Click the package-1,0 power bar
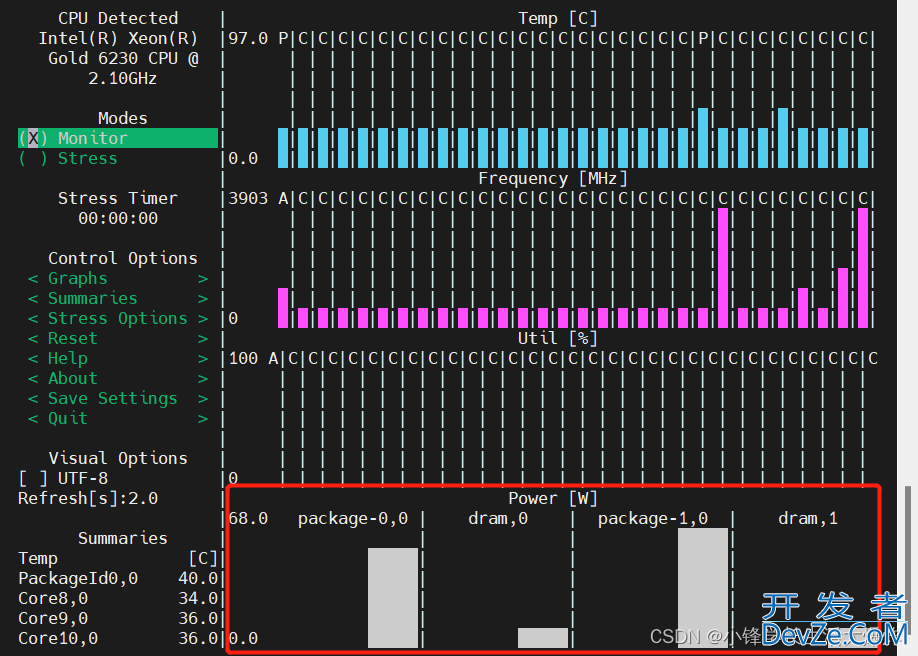 703,587
